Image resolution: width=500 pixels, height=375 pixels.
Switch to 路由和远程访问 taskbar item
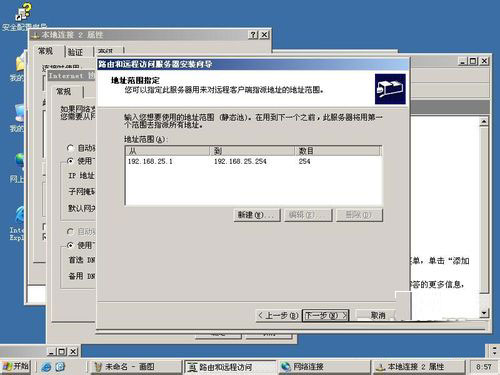tap(230, 367)
